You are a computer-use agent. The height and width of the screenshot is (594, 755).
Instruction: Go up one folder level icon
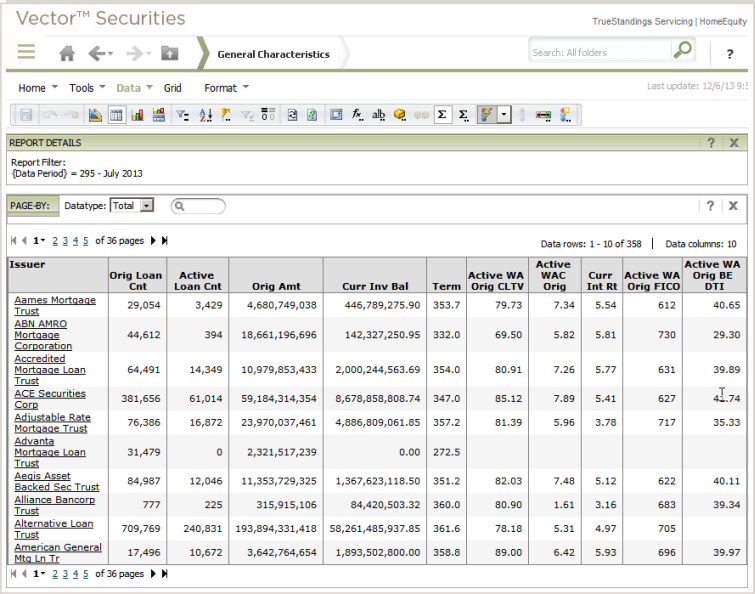pyautogui.click(x=169, y=52)
